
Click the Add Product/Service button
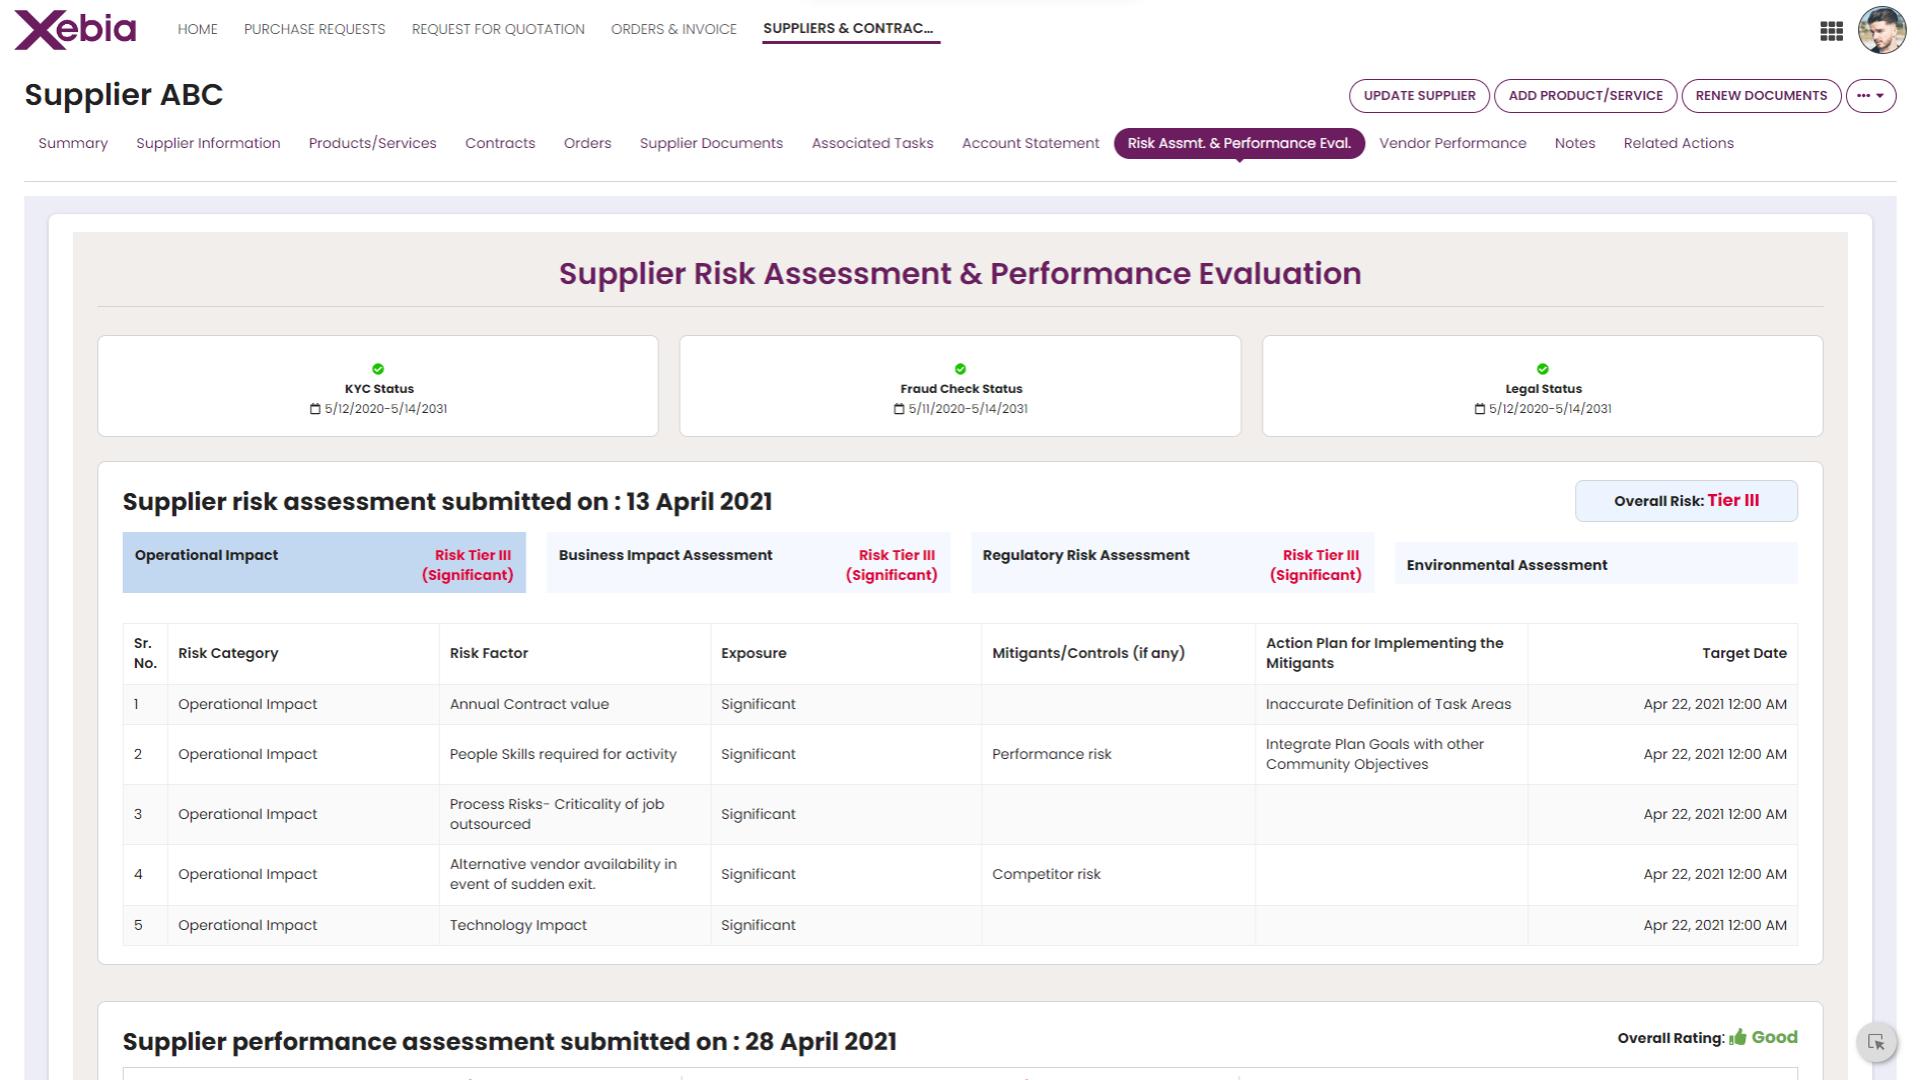click(1585, 96)
